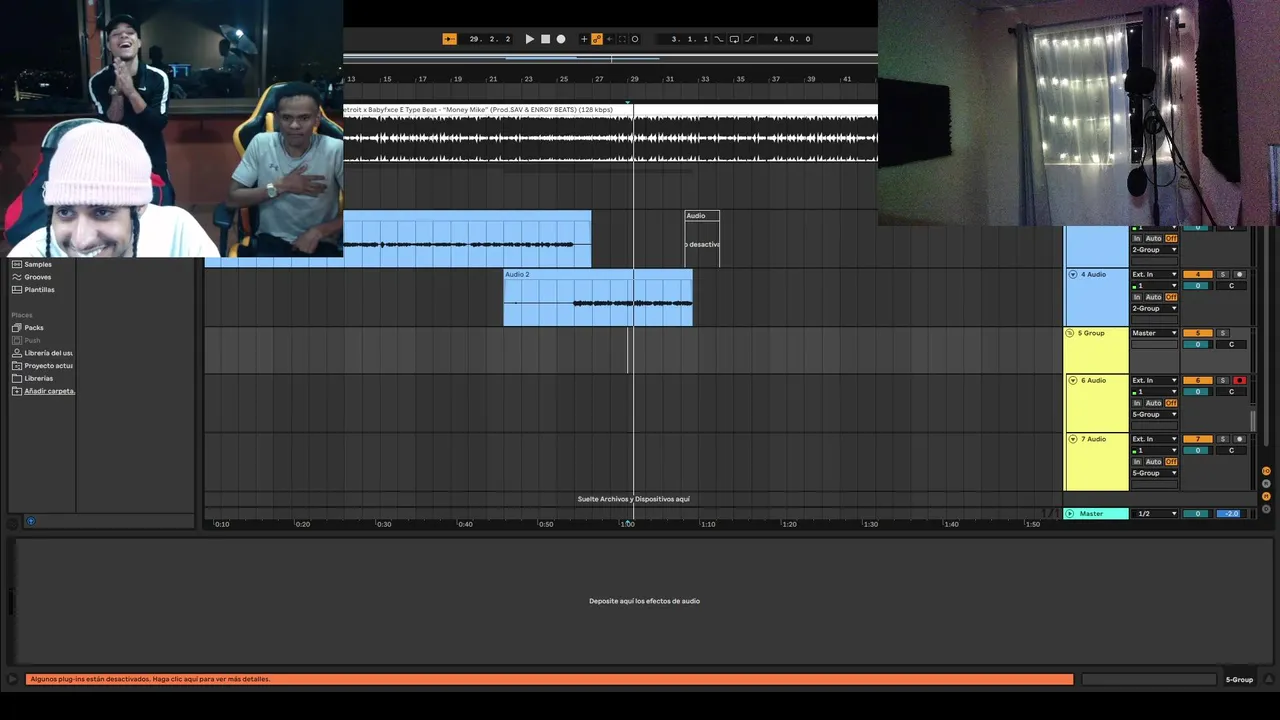Open Ext. In input dropdown on 7 Audio
The image size is (1280, 720).
click(1155, 439)
